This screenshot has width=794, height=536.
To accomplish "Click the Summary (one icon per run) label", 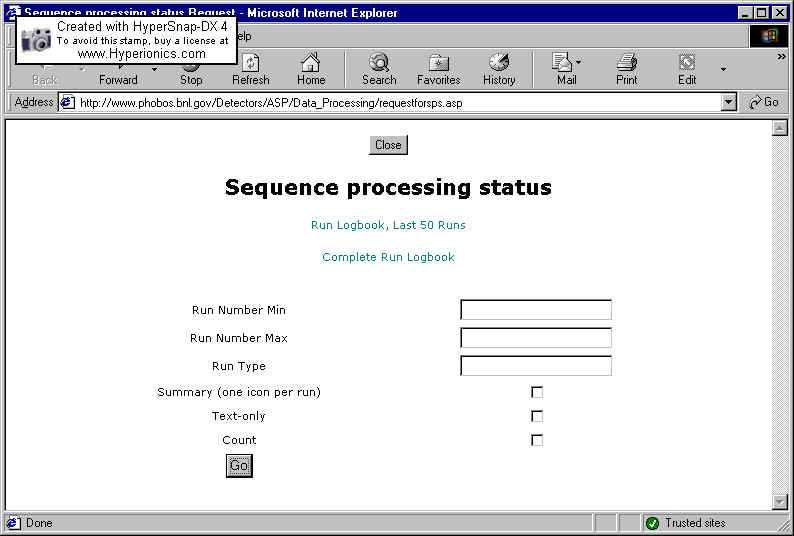I will coord(239,392).
